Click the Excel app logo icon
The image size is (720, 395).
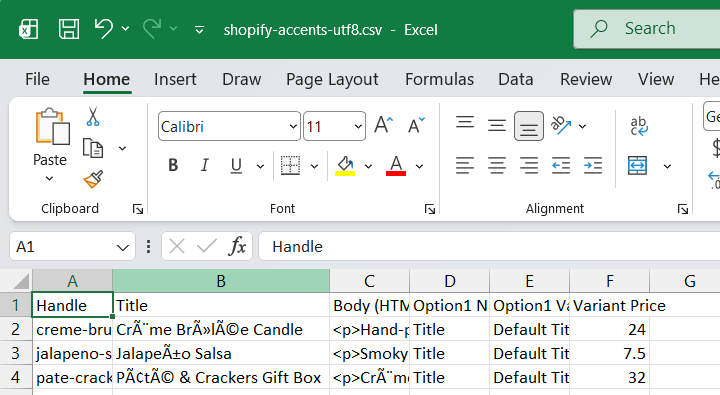(28, 29)
